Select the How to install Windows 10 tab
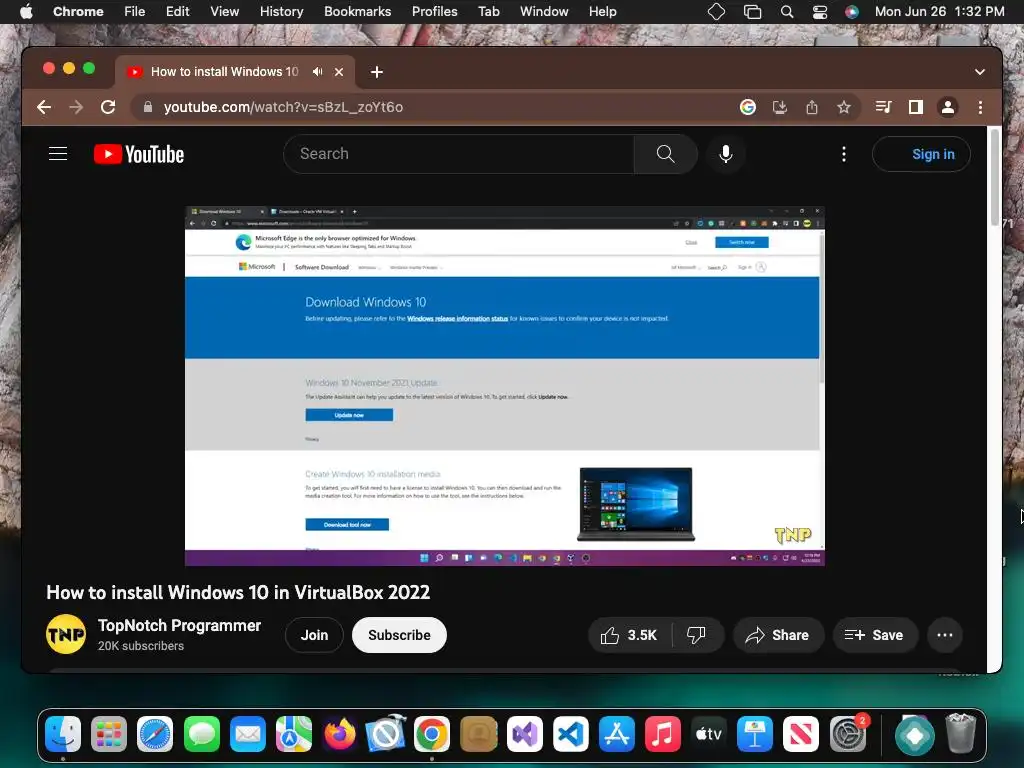This screenshot has width=1024, height=768. (x=225, y=72)
